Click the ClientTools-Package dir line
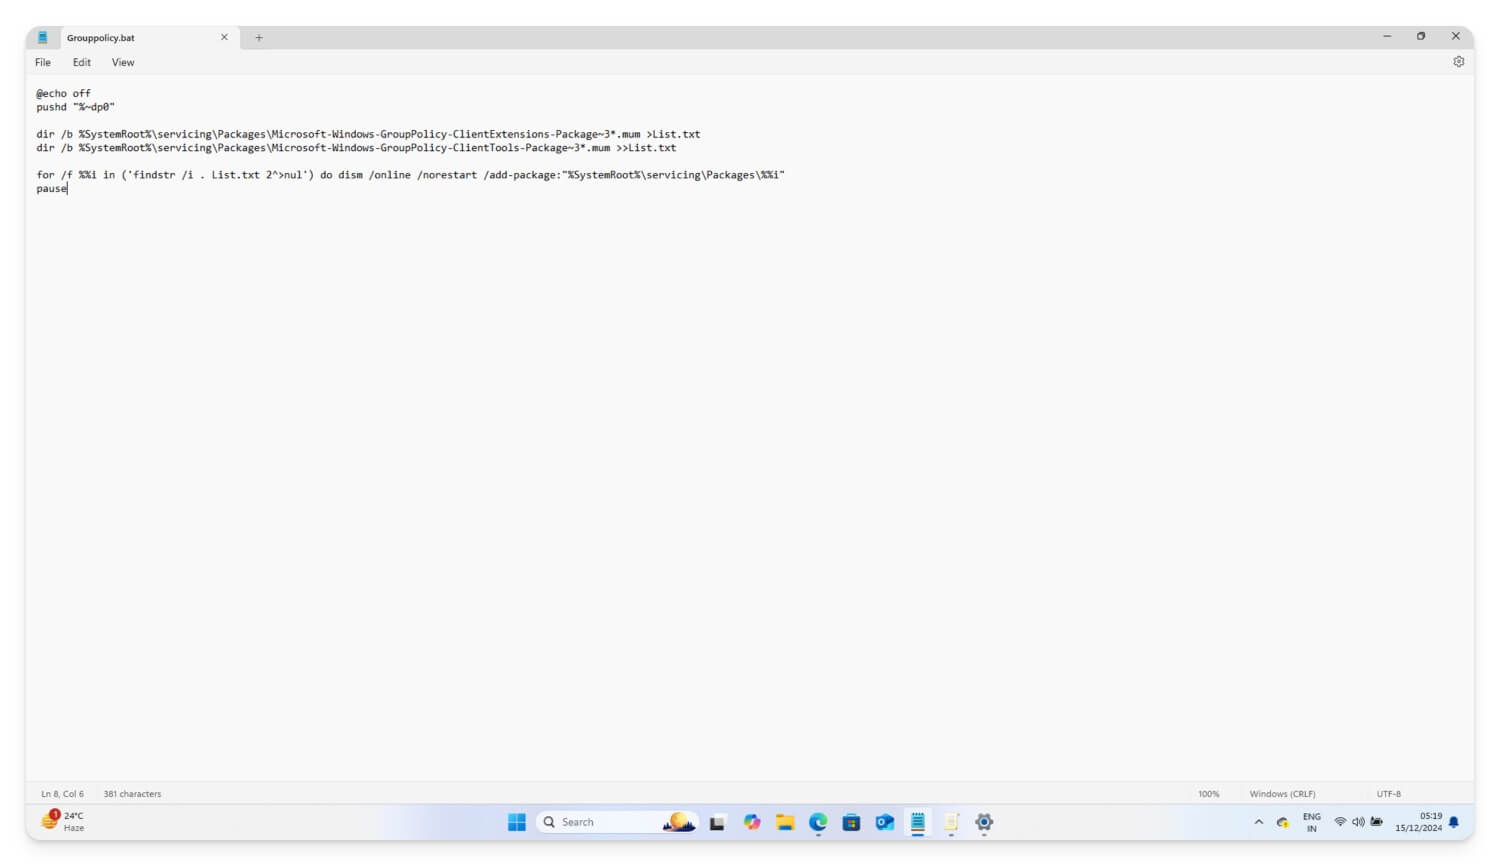This screenshot has width=1500, height=866. click(x=356, y=148)
